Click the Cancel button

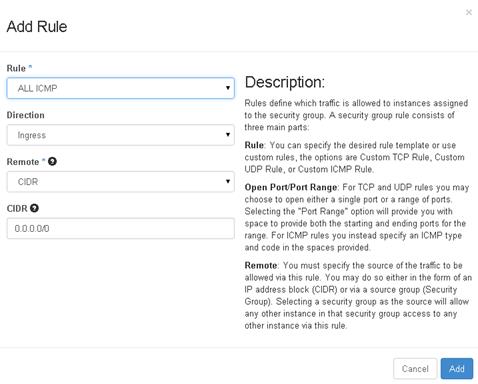pyautogui.click(x=415, y=369)
